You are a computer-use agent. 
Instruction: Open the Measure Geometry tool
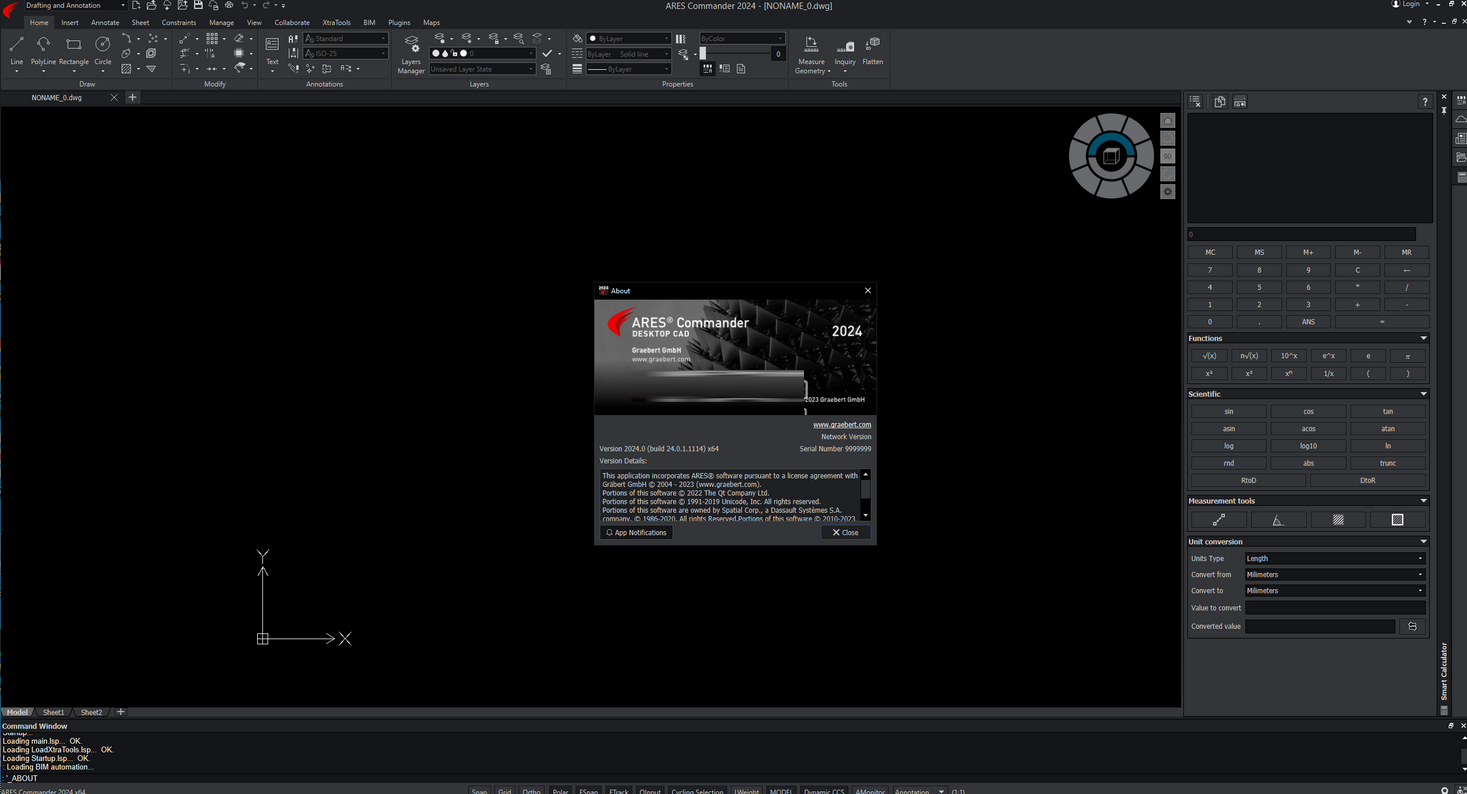click(x=811, y=55)
